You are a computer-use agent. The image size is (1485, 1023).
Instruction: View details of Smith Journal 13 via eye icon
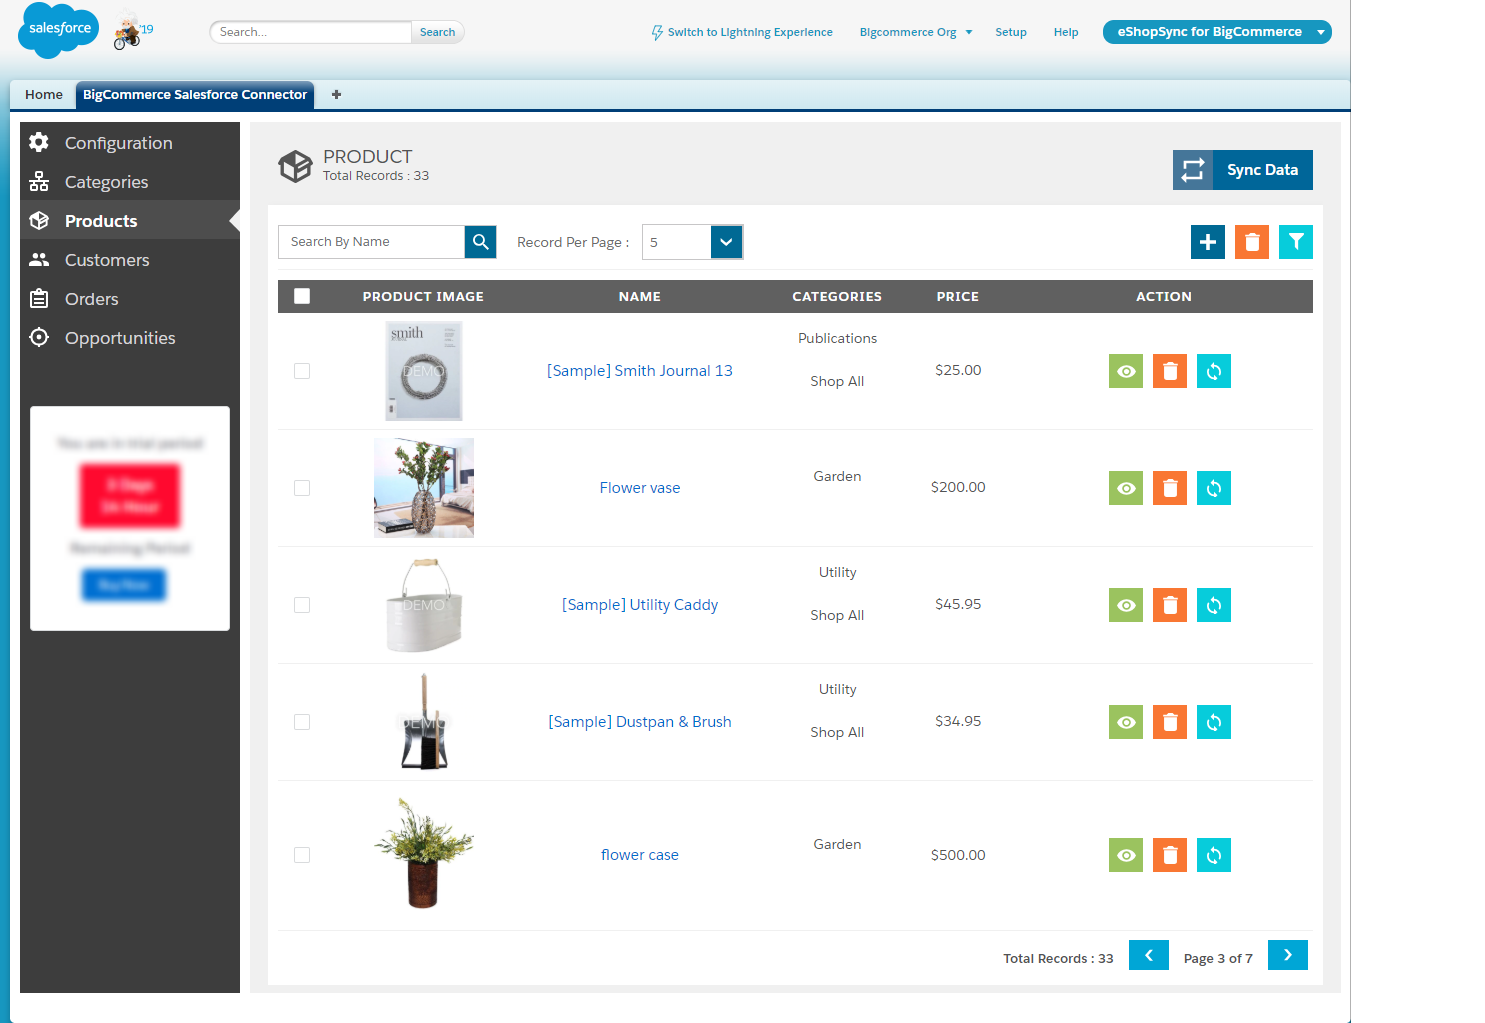click(1125, 371)
